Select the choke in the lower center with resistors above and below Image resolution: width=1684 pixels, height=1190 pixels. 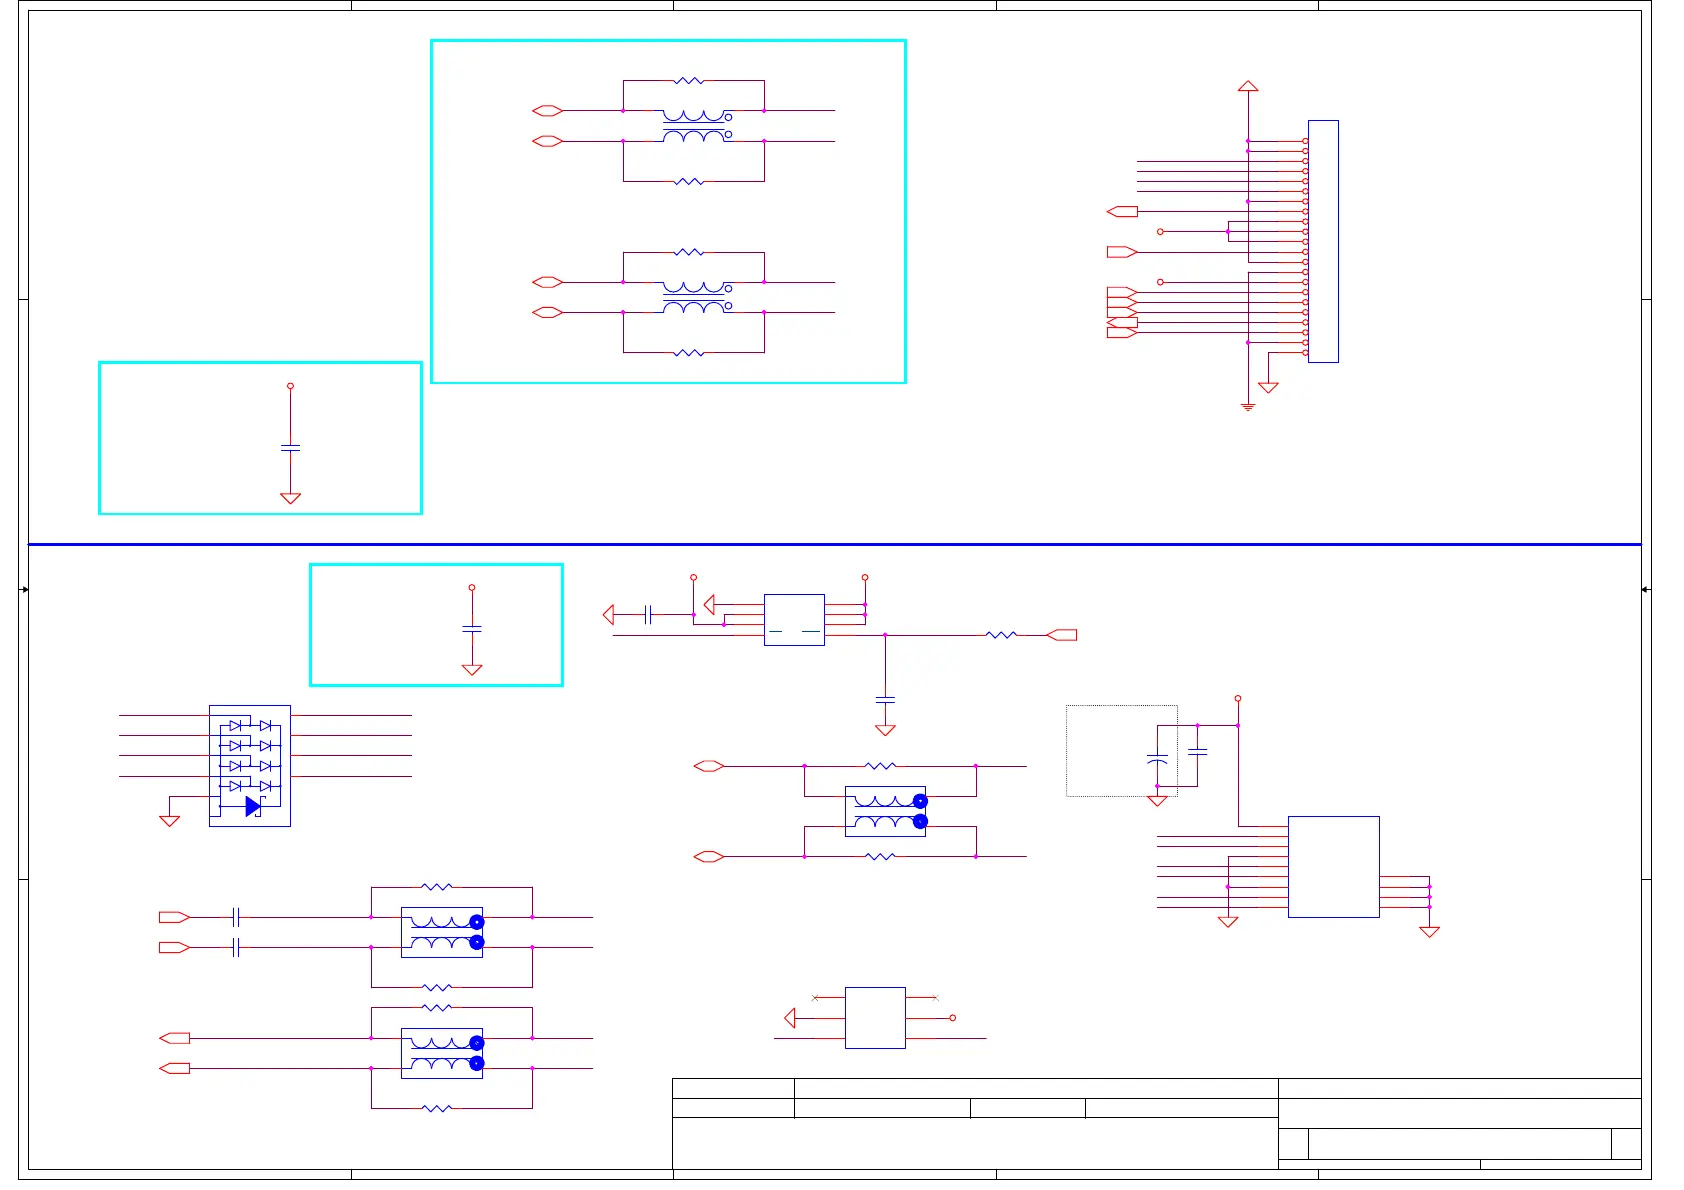pos(886,811)
